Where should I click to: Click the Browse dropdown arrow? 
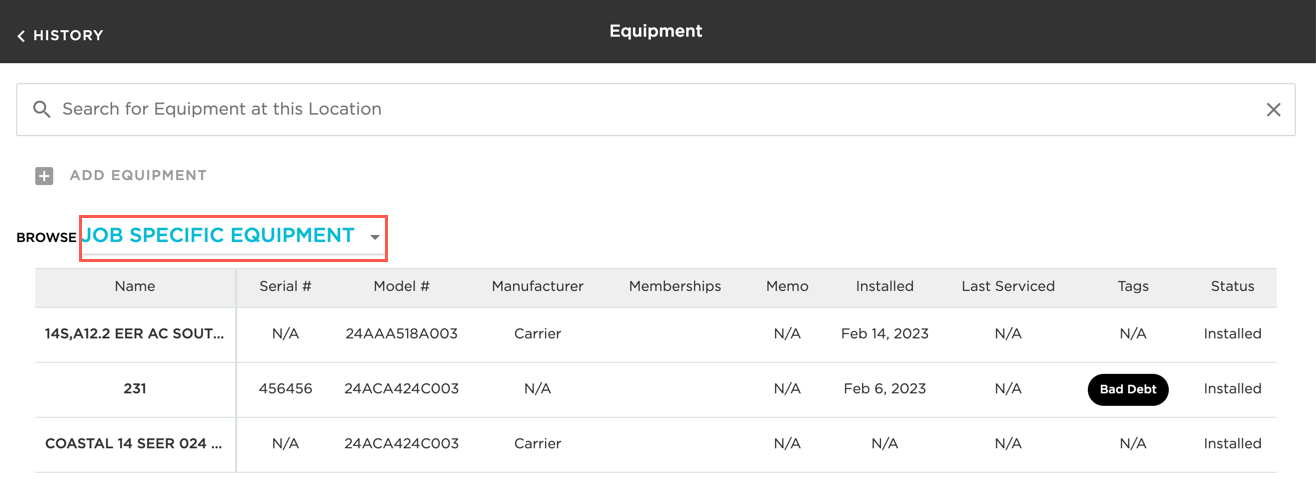[375, 238]
